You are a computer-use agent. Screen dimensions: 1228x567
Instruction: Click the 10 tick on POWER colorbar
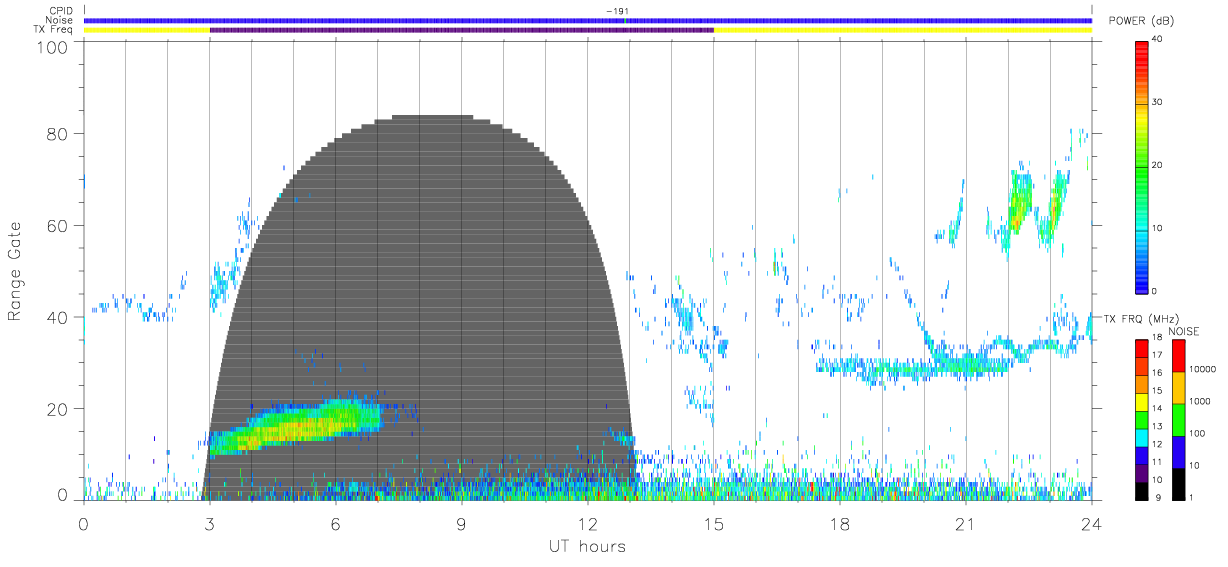click(1157, 228)
